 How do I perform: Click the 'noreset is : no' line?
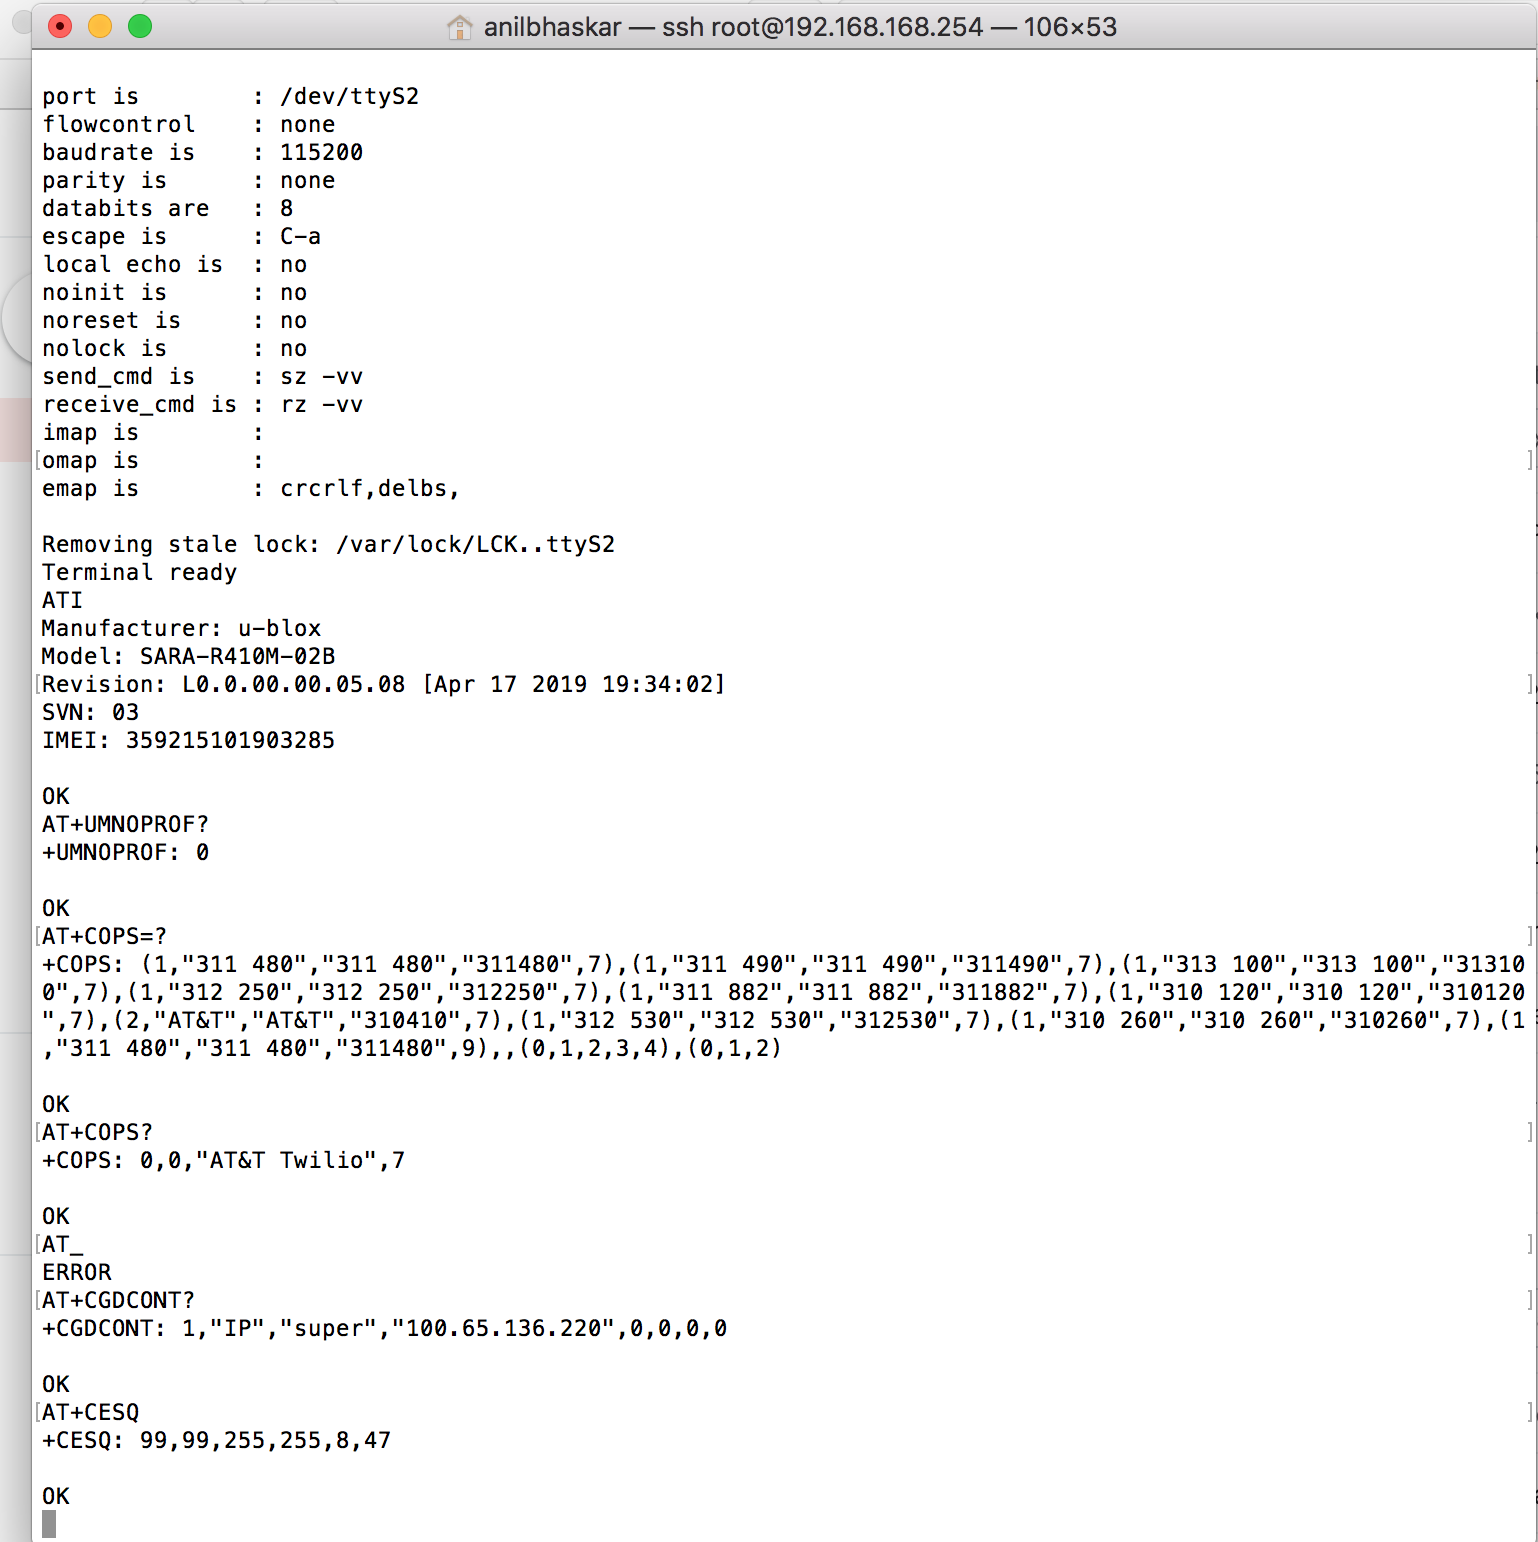click(174, 320)
